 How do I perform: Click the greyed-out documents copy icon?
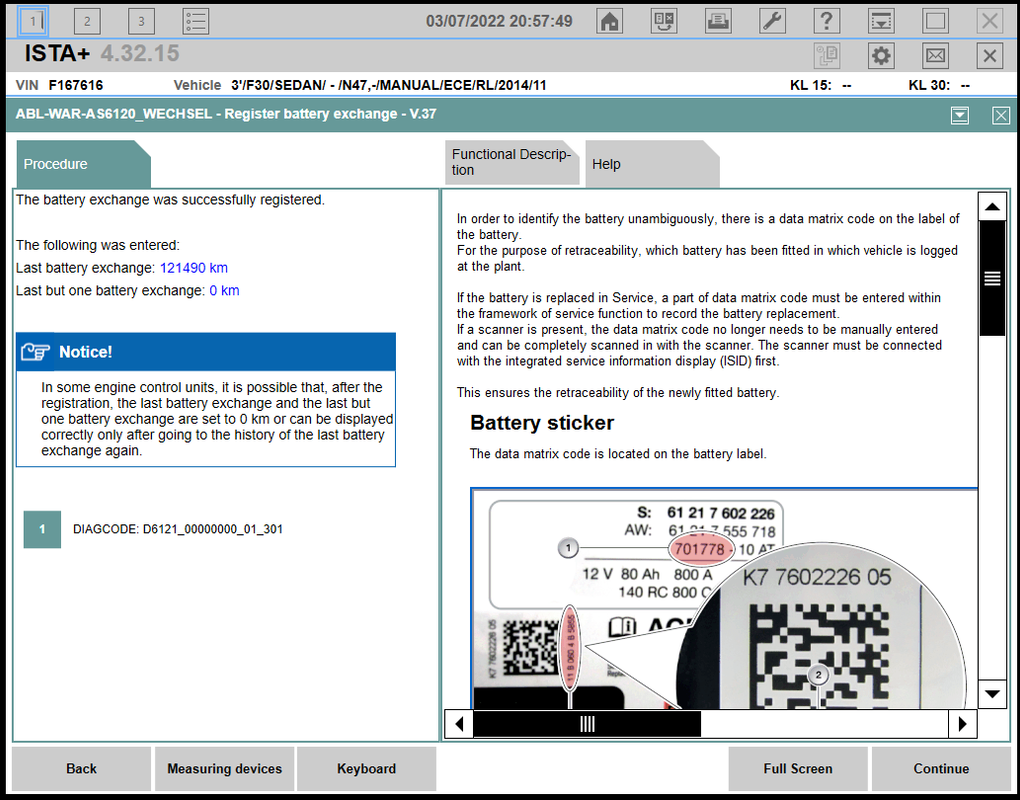coord(827,56)
